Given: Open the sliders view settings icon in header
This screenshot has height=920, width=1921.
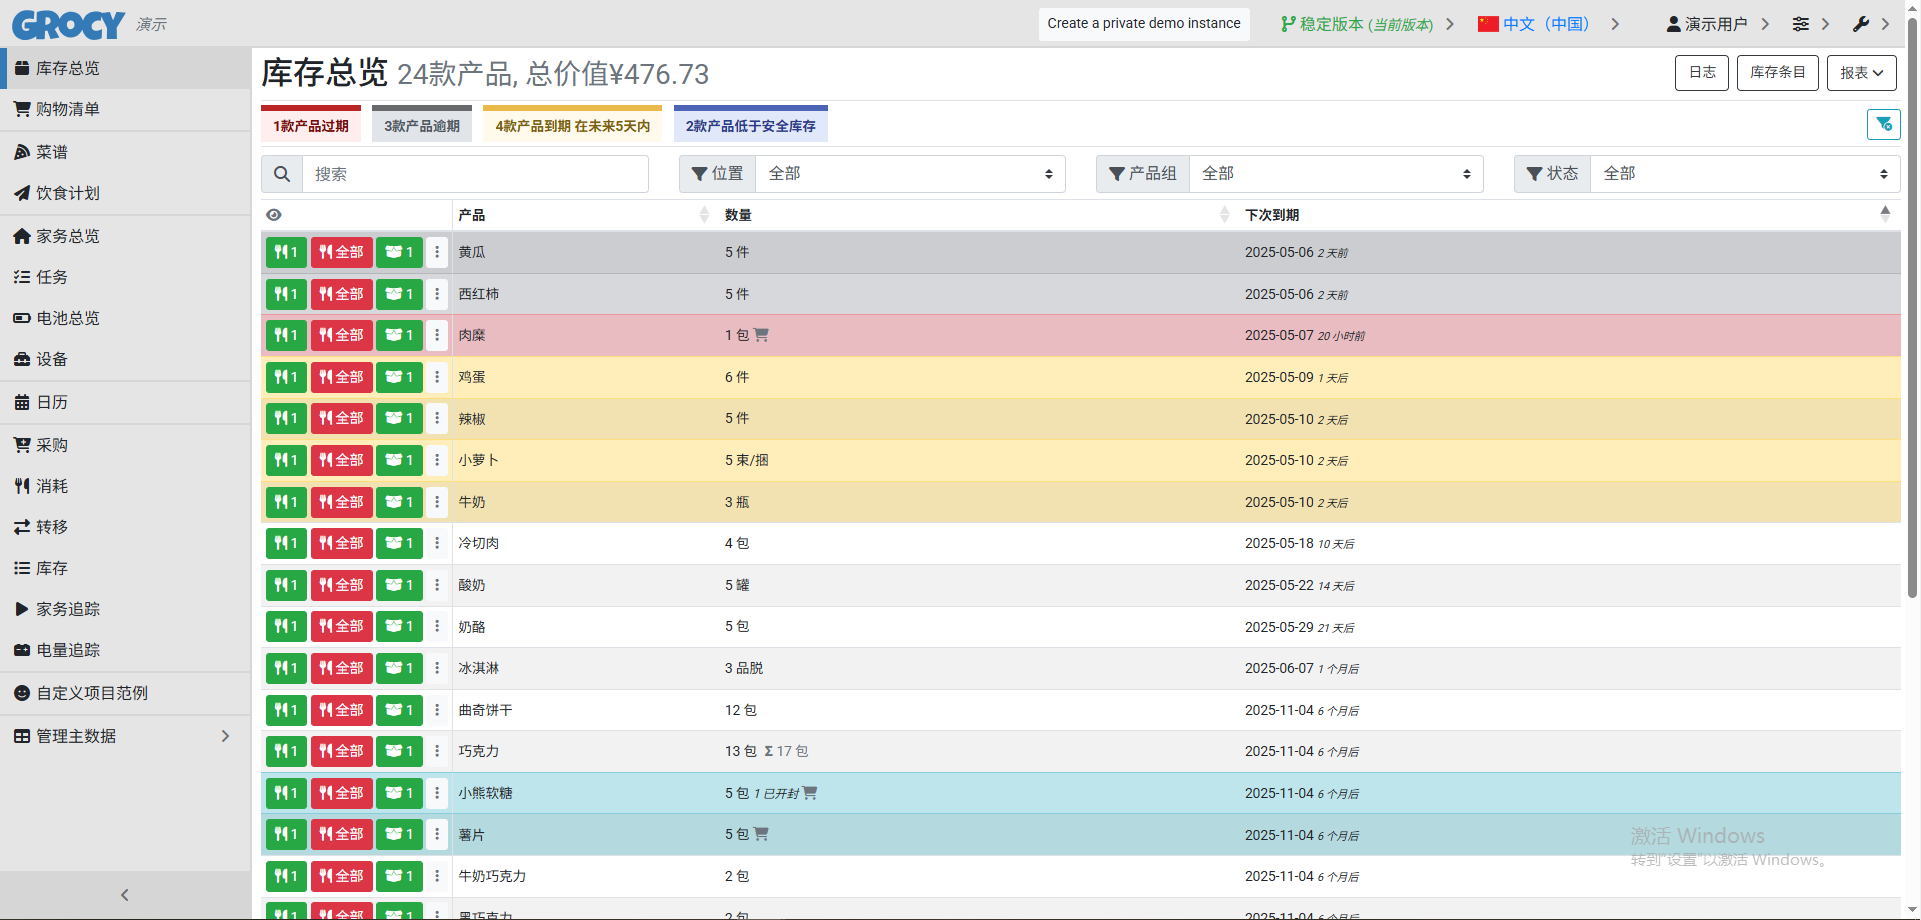Looking at the screenshot, I should click(x=1800, y=24).
